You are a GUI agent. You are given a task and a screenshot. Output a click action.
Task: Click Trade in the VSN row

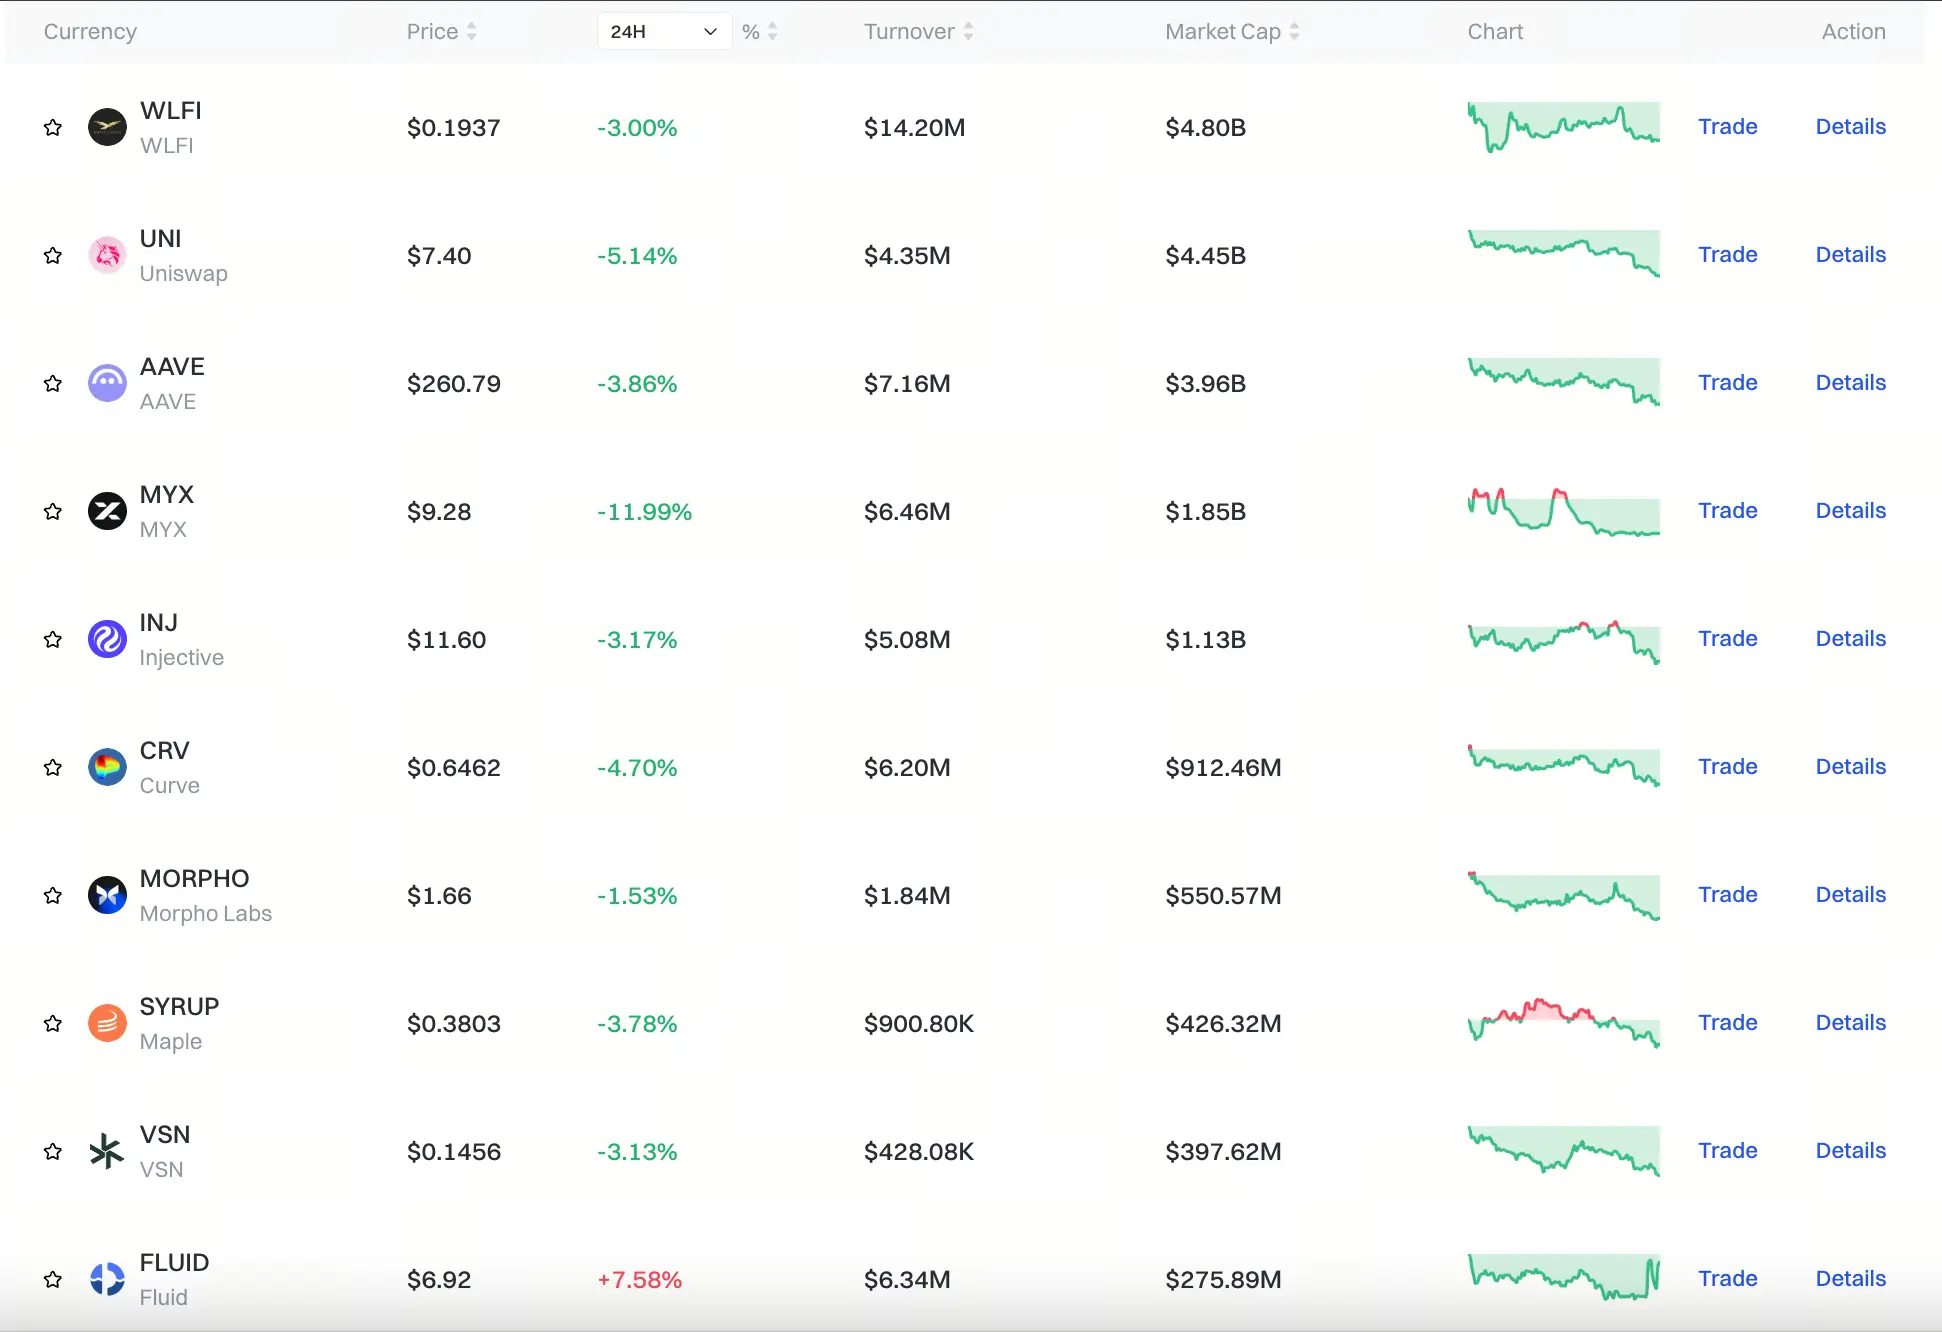point(1727,1151)
